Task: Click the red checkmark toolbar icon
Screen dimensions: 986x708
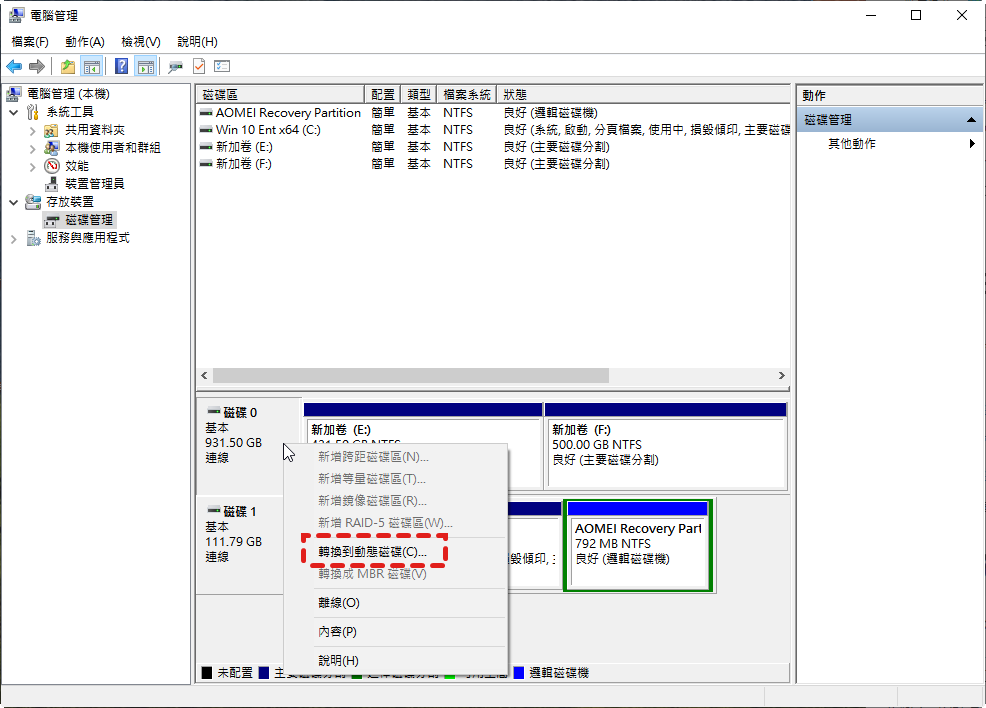Action: pos(199,66)
